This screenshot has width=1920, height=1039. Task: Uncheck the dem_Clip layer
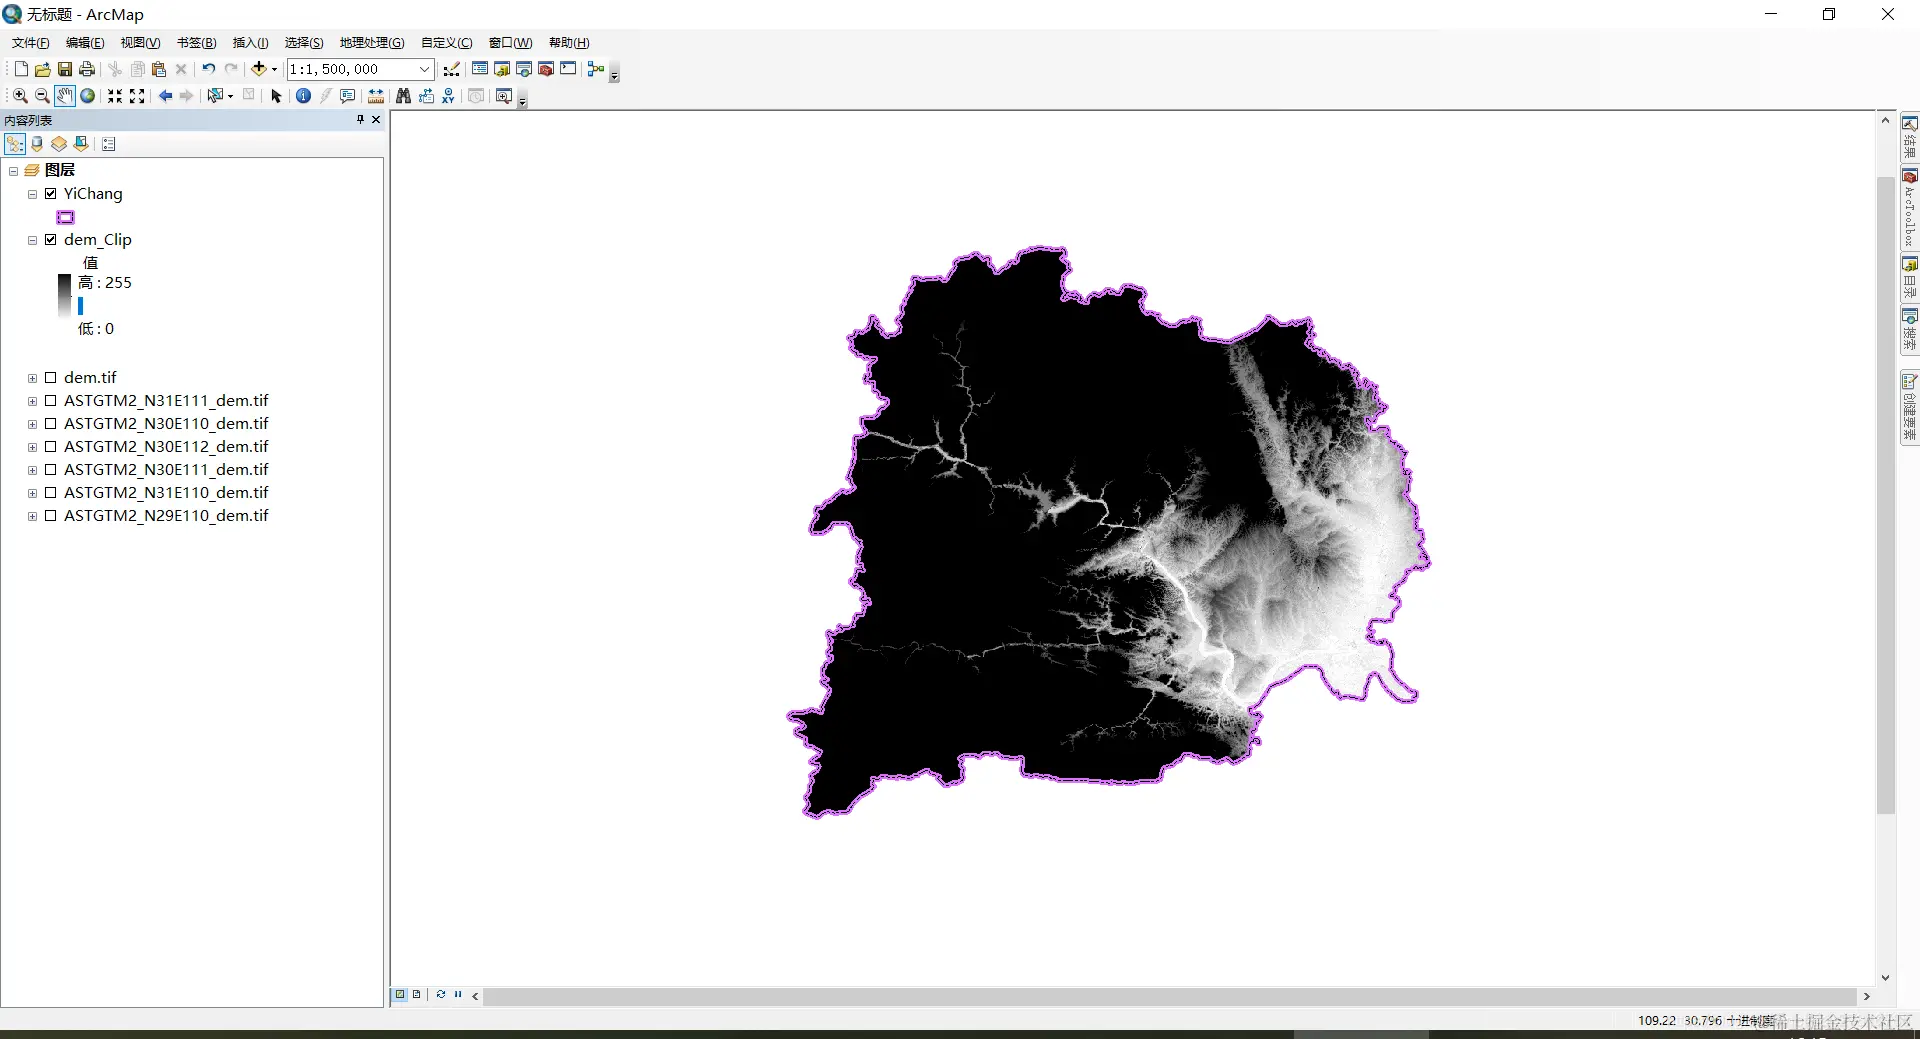pyautogui.click(x=51, y=240)
